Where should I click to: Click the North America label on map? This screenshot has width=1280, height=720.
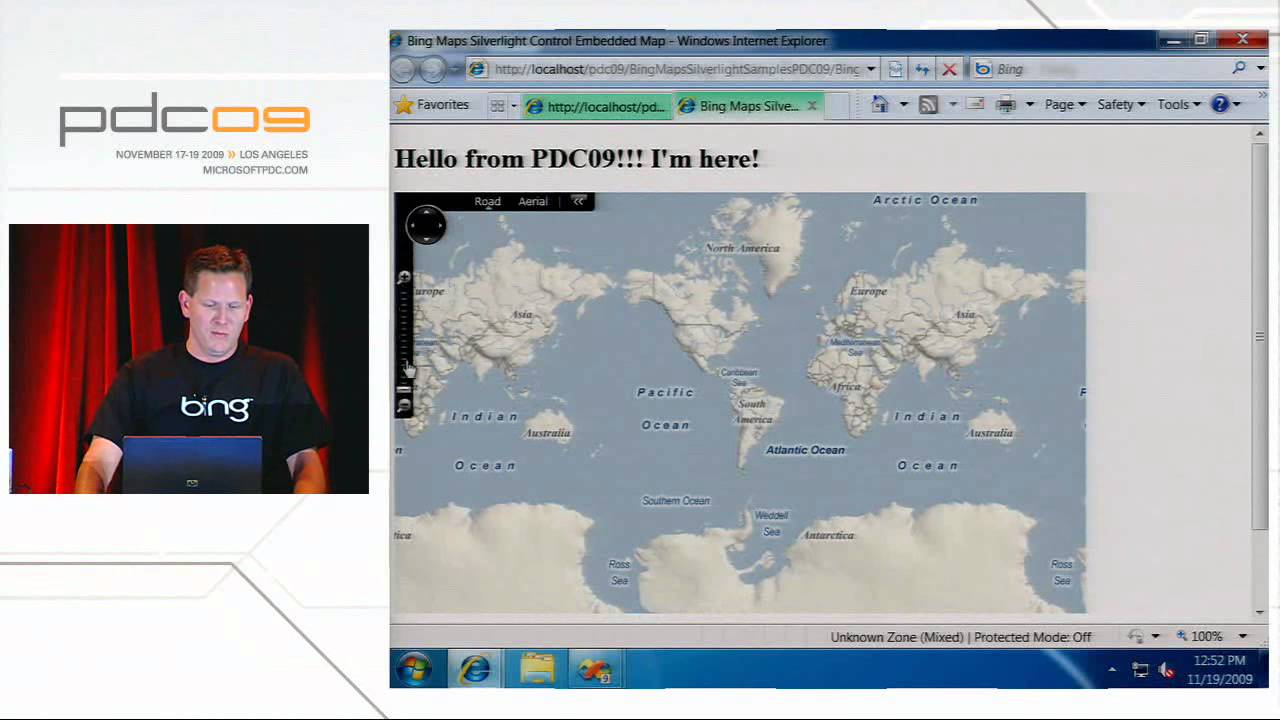pyautogui.click(x=742, y=248)
